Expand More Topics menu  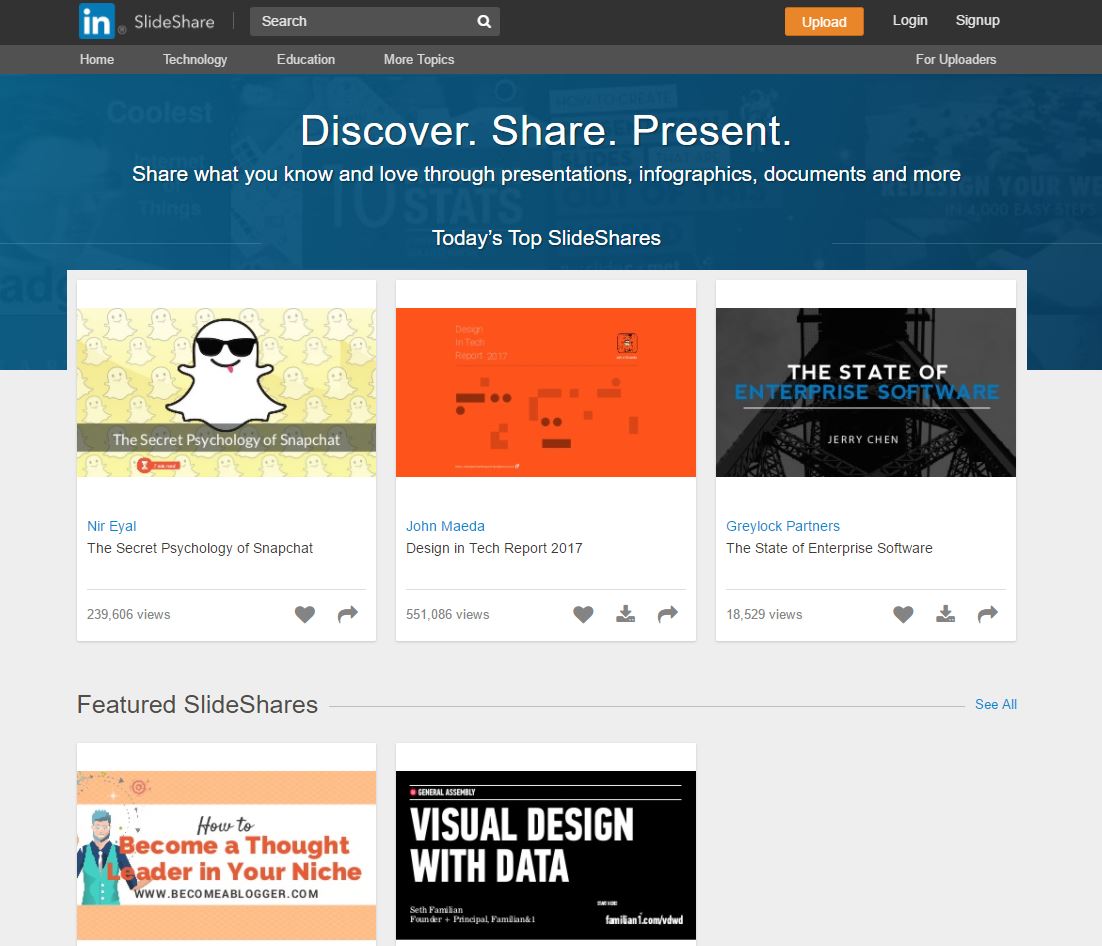419,60
